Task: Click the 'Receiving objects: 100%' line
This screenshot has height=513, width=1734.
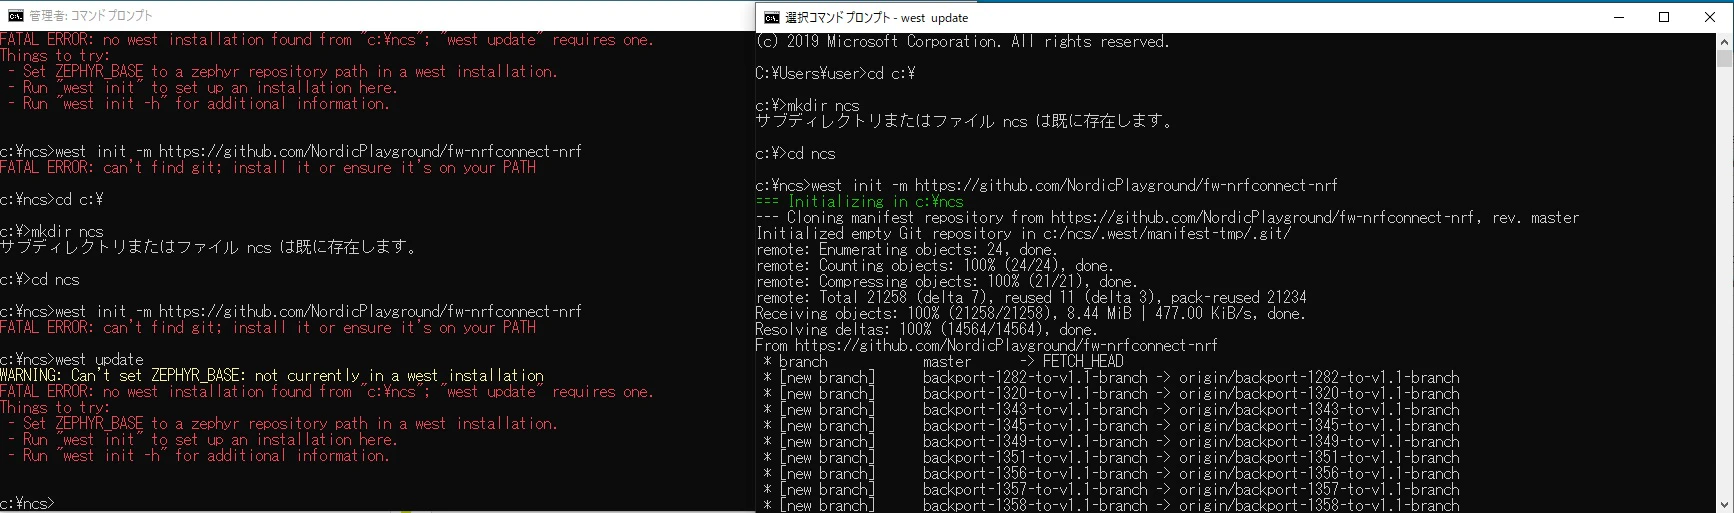Action: point(1030,313)
